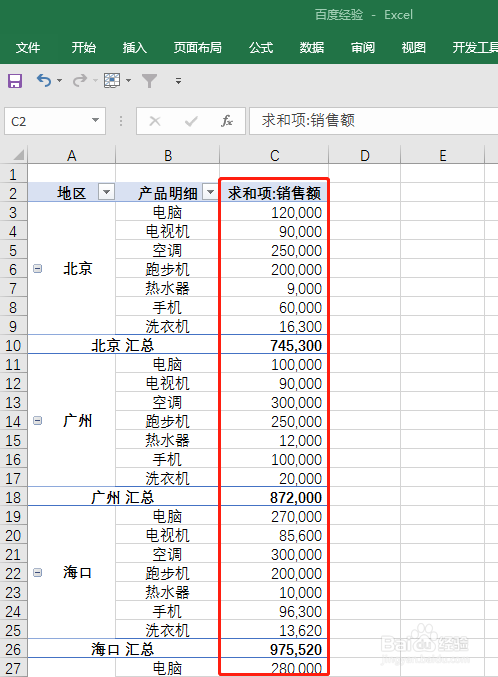The width and height of the screenshot is (498, 677).
Task: Open the 视图 ribbon tab
Action: 414,47
